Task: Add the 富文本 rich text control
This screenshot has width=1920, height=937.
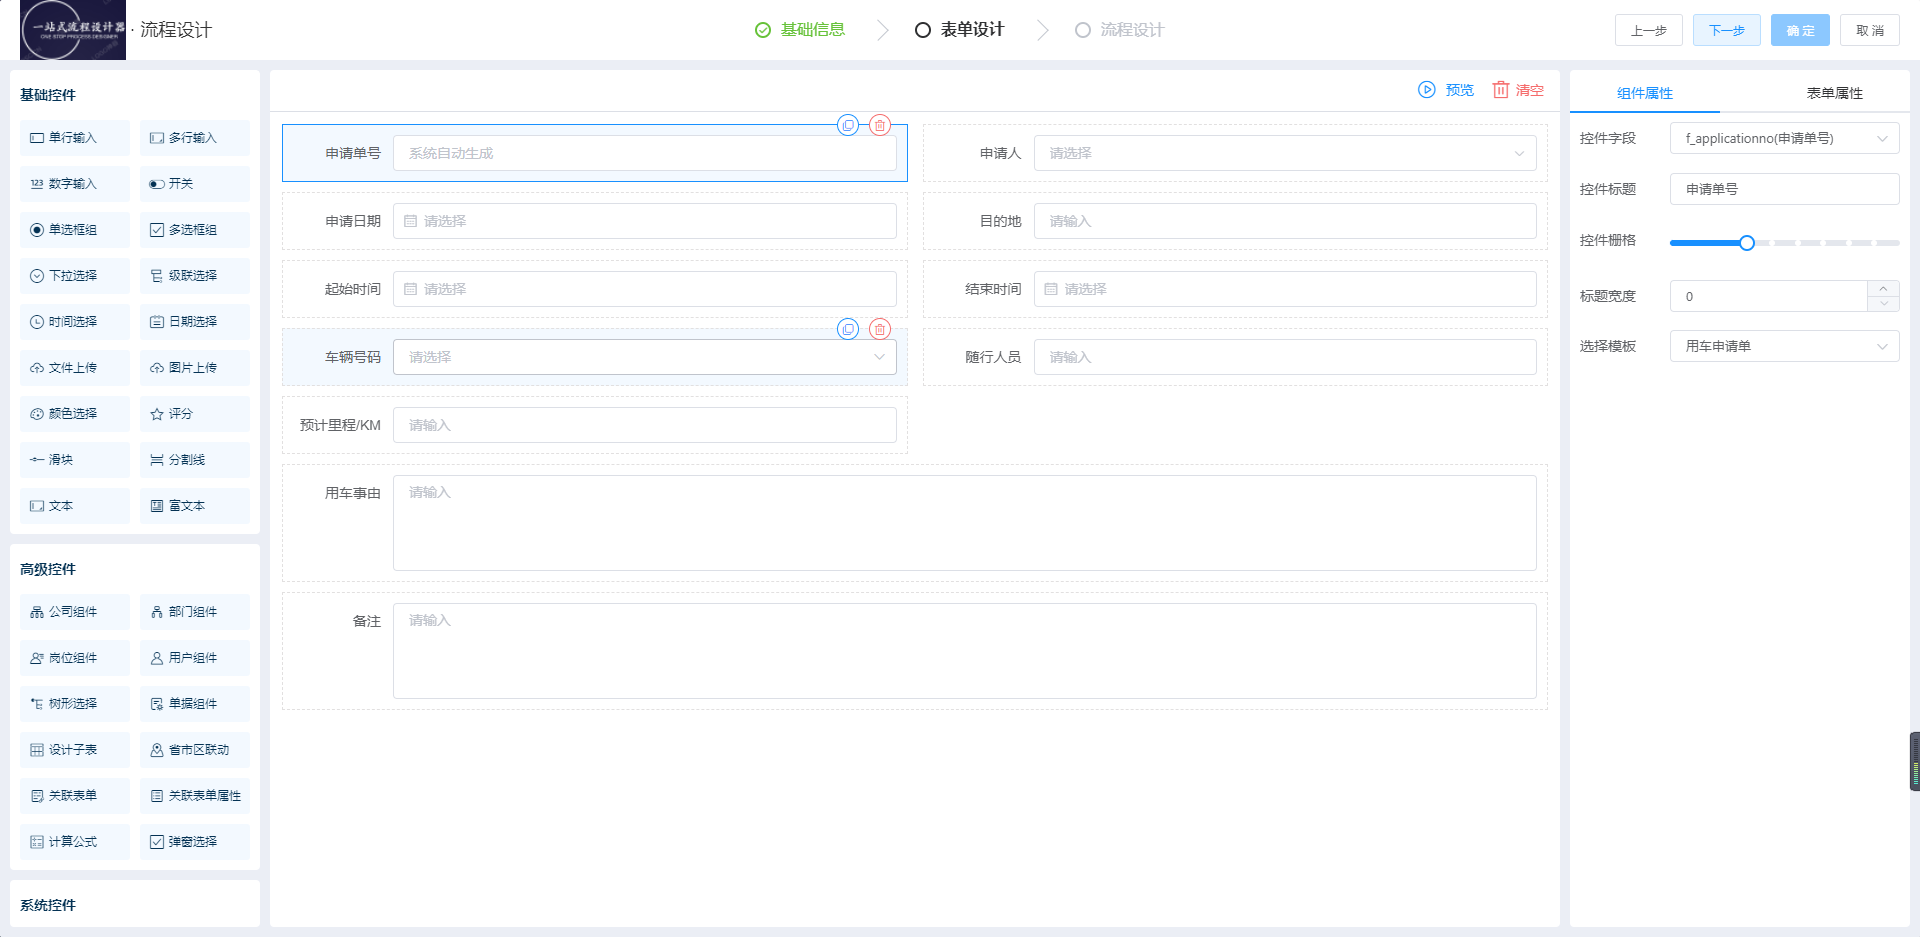Action: pos(195,506)
